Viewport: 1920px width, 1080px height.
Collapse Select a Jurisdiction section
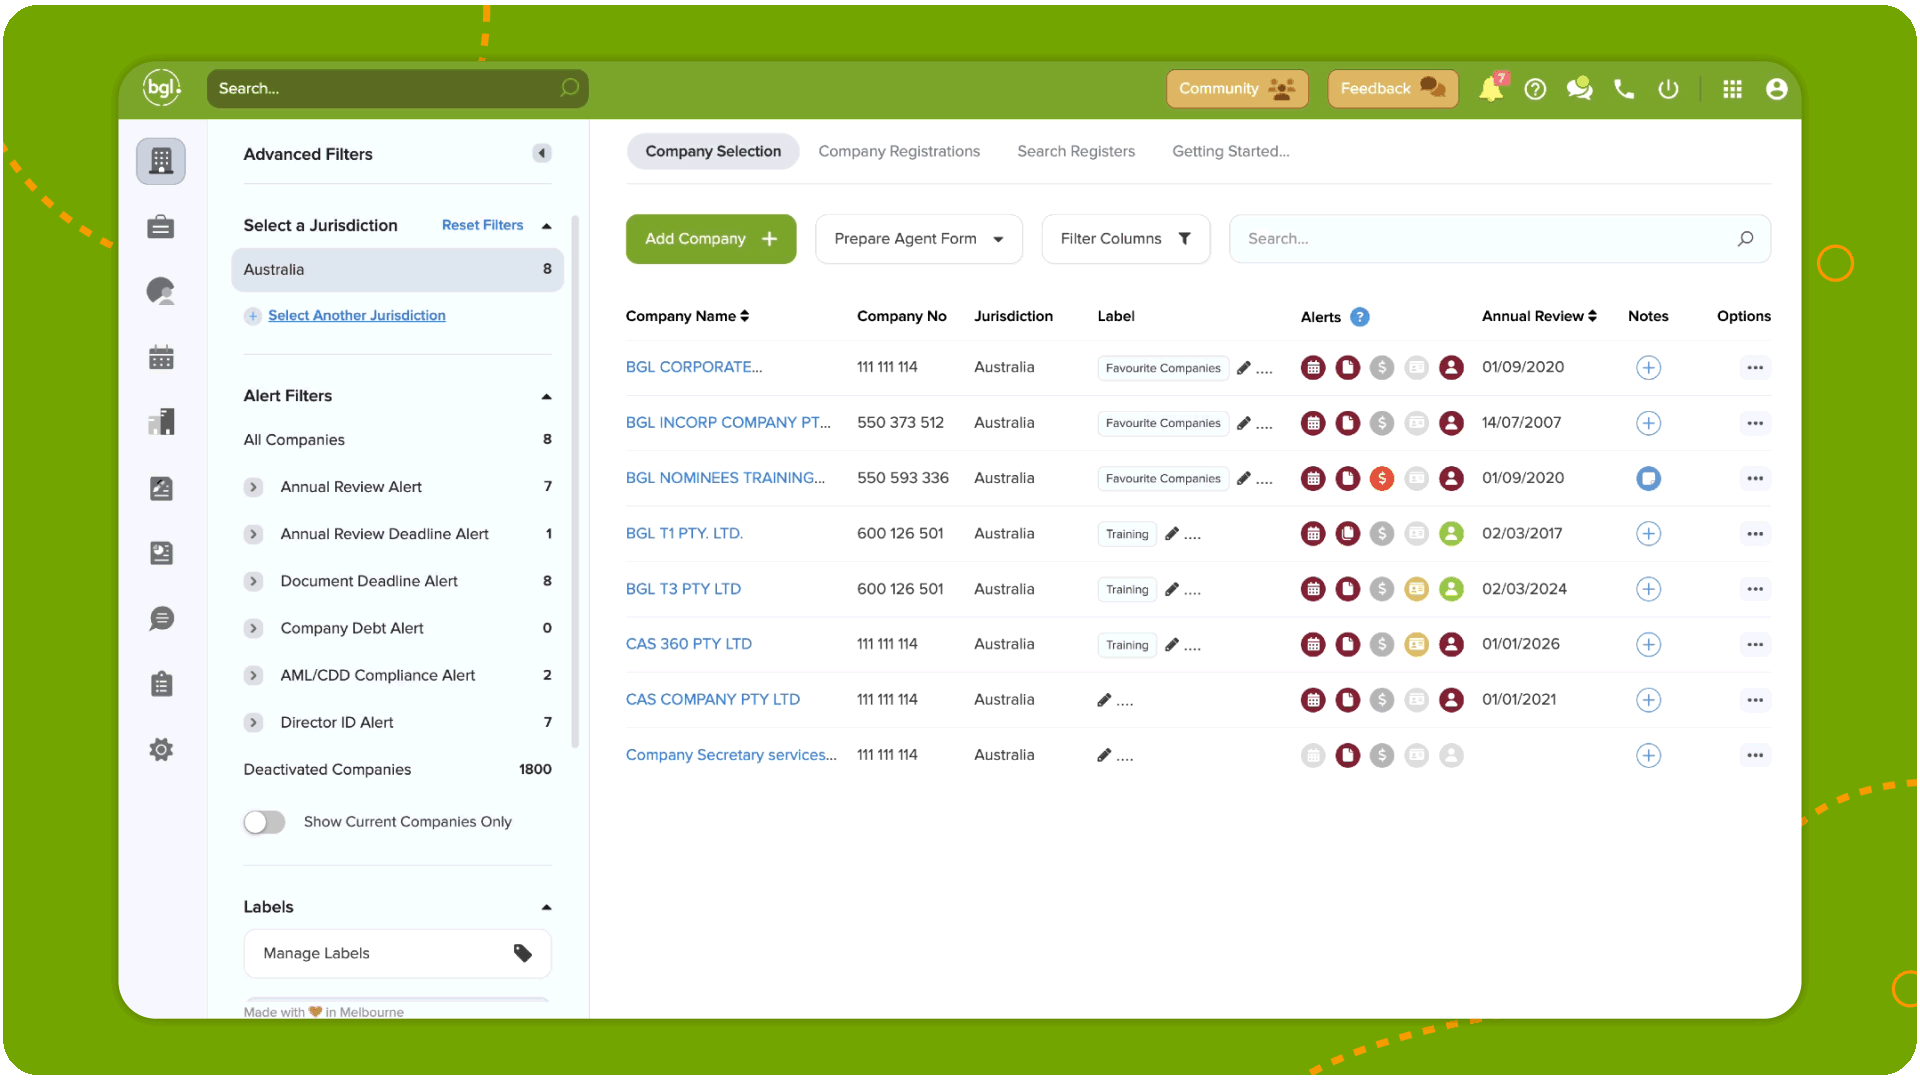tap(546, 226)
